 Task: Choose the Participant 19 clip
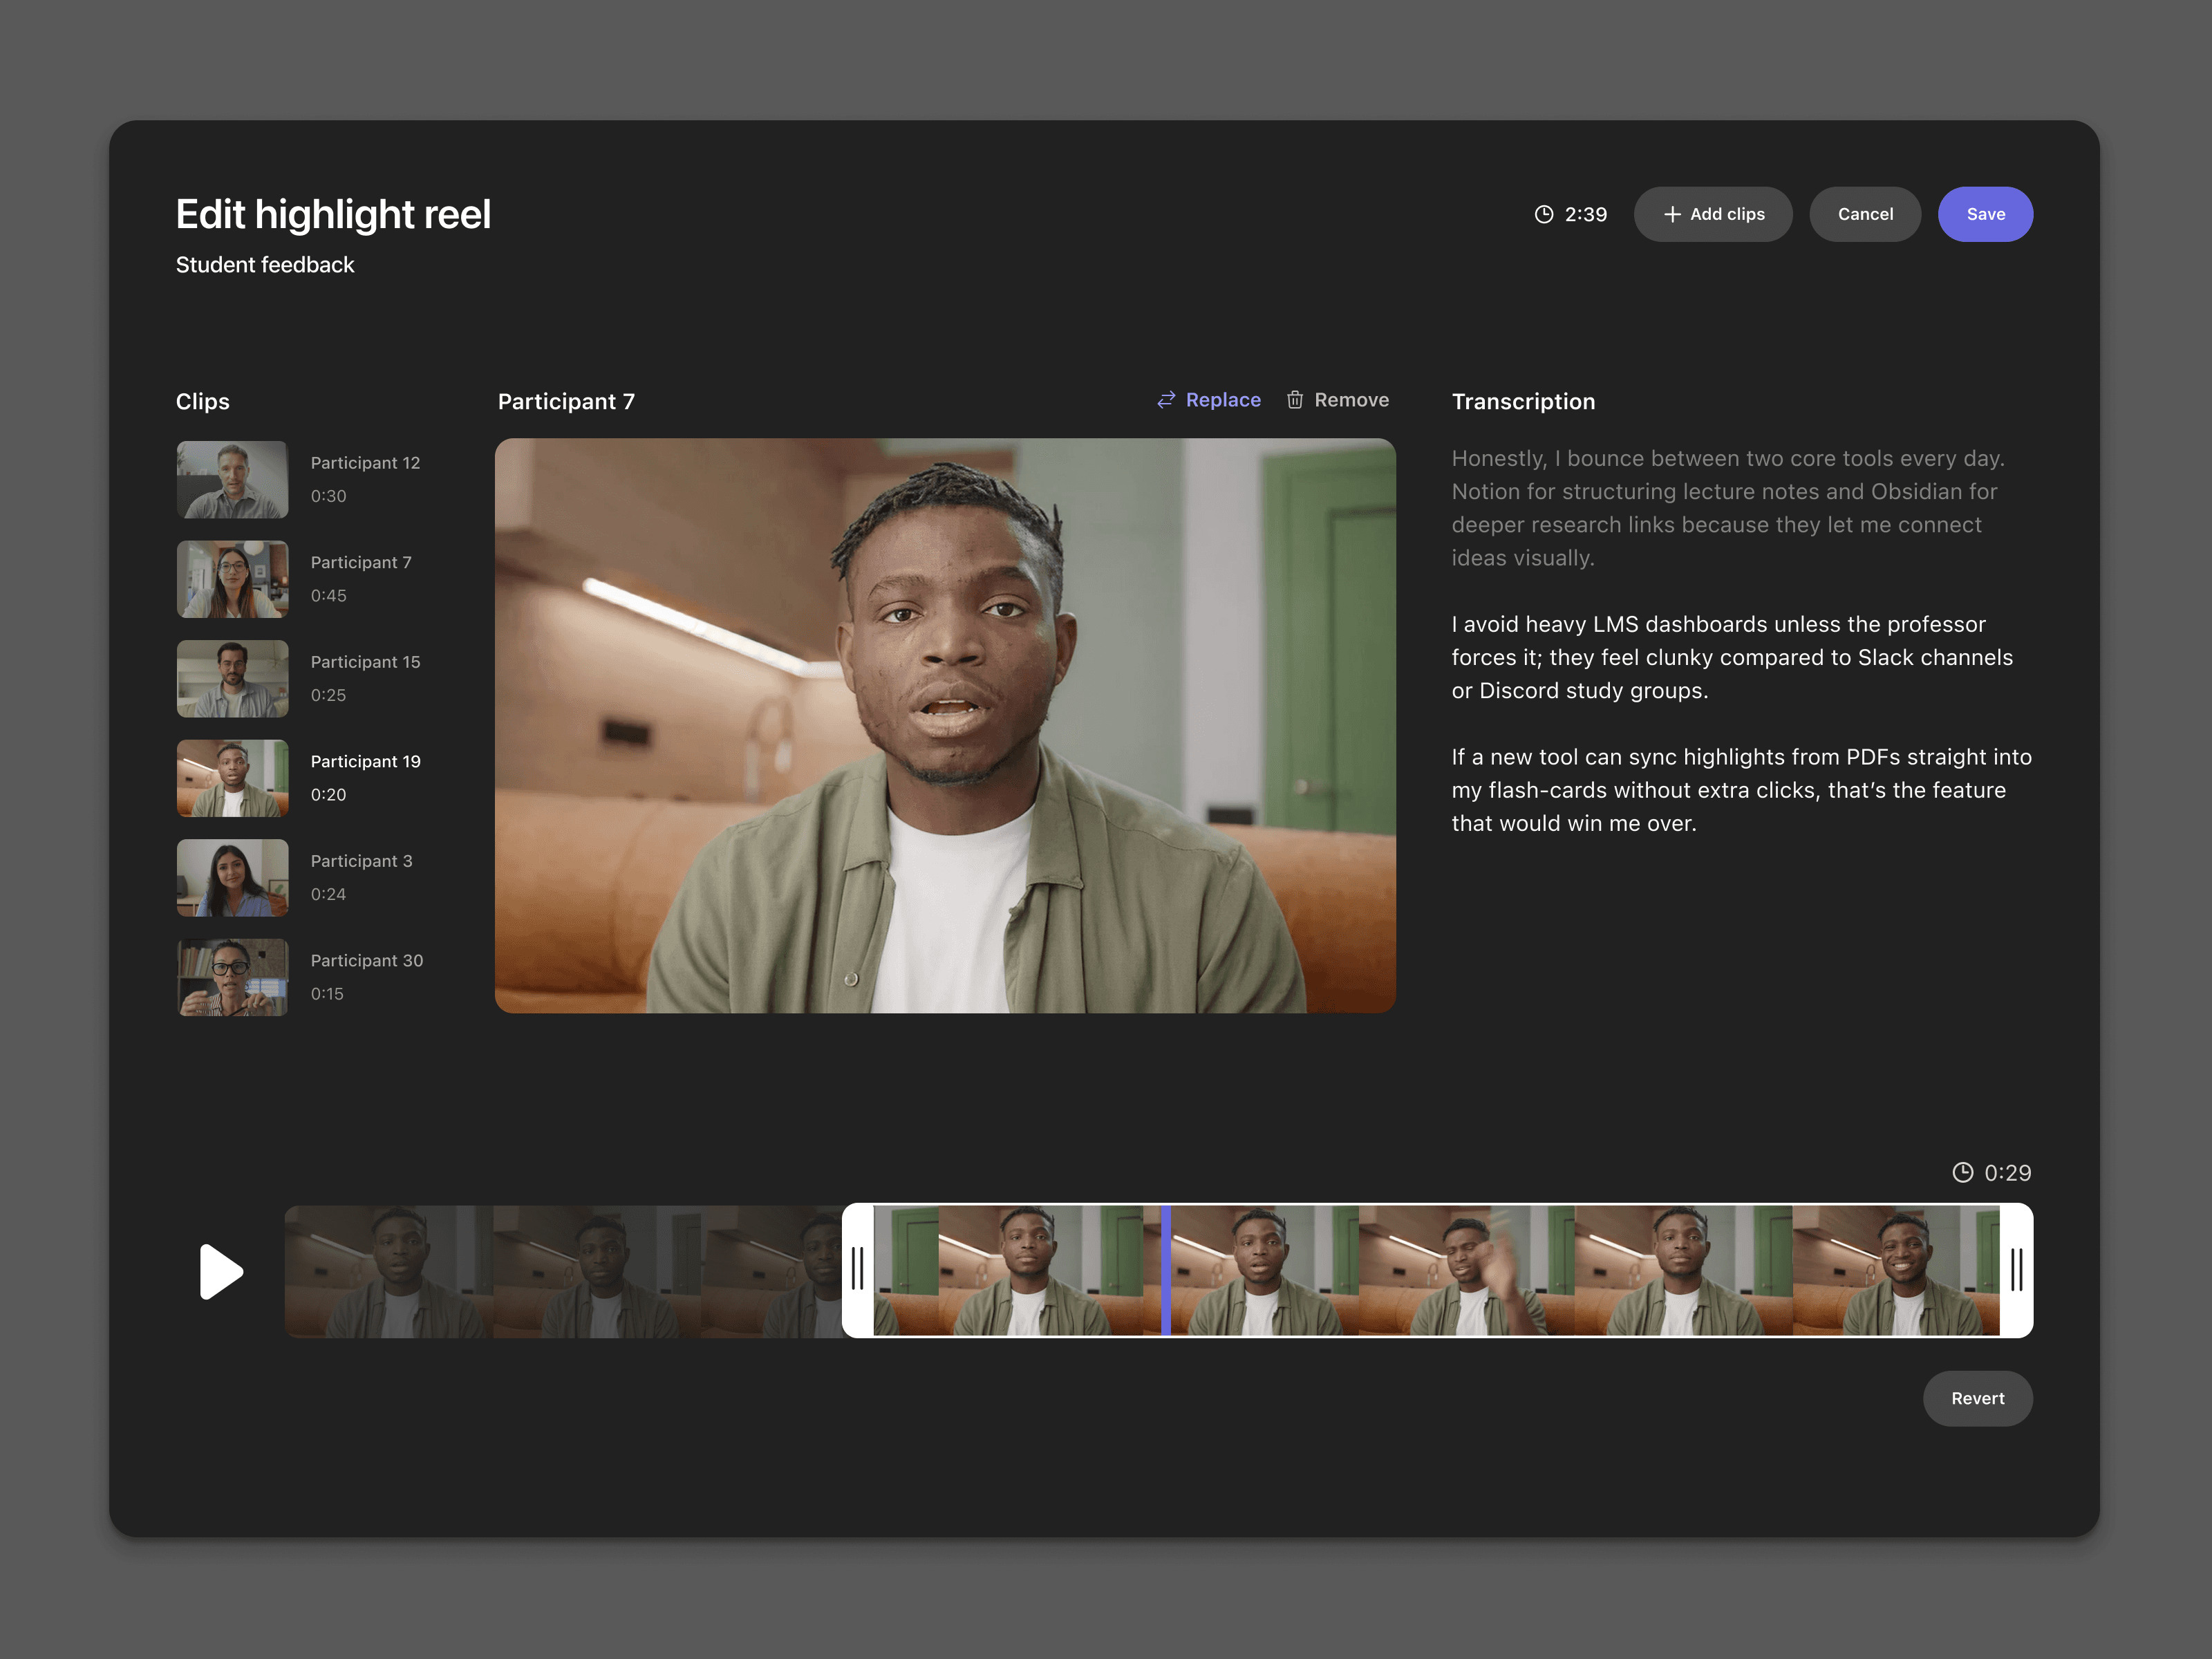point(232,778)
